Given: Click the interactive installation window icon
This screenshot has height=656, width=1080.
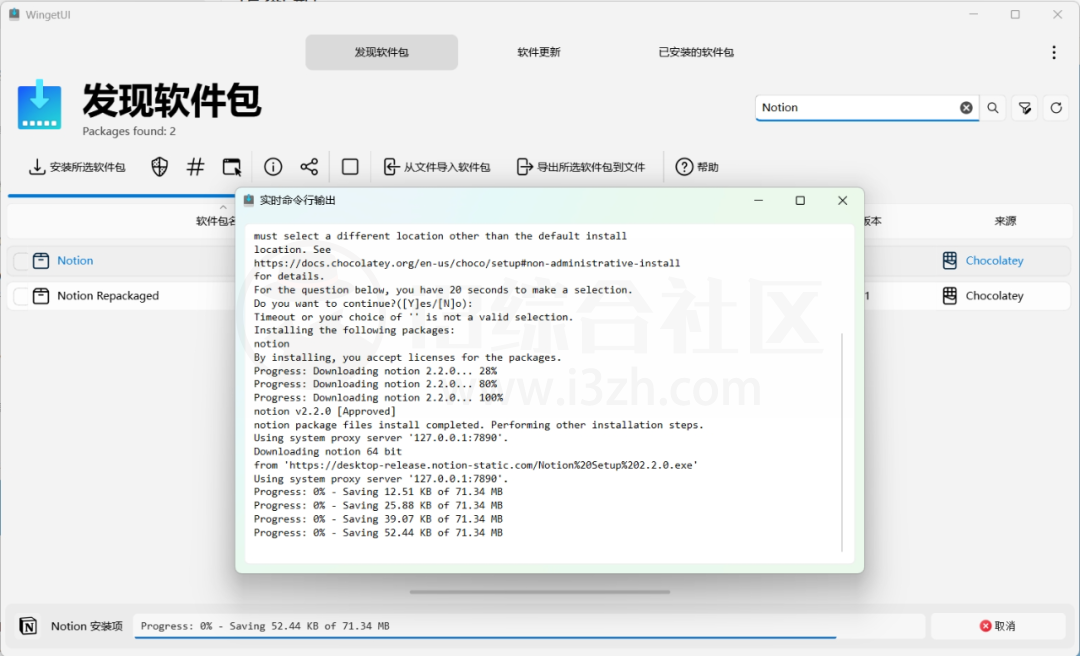Looking at the screenshot, I should [232, 167].
